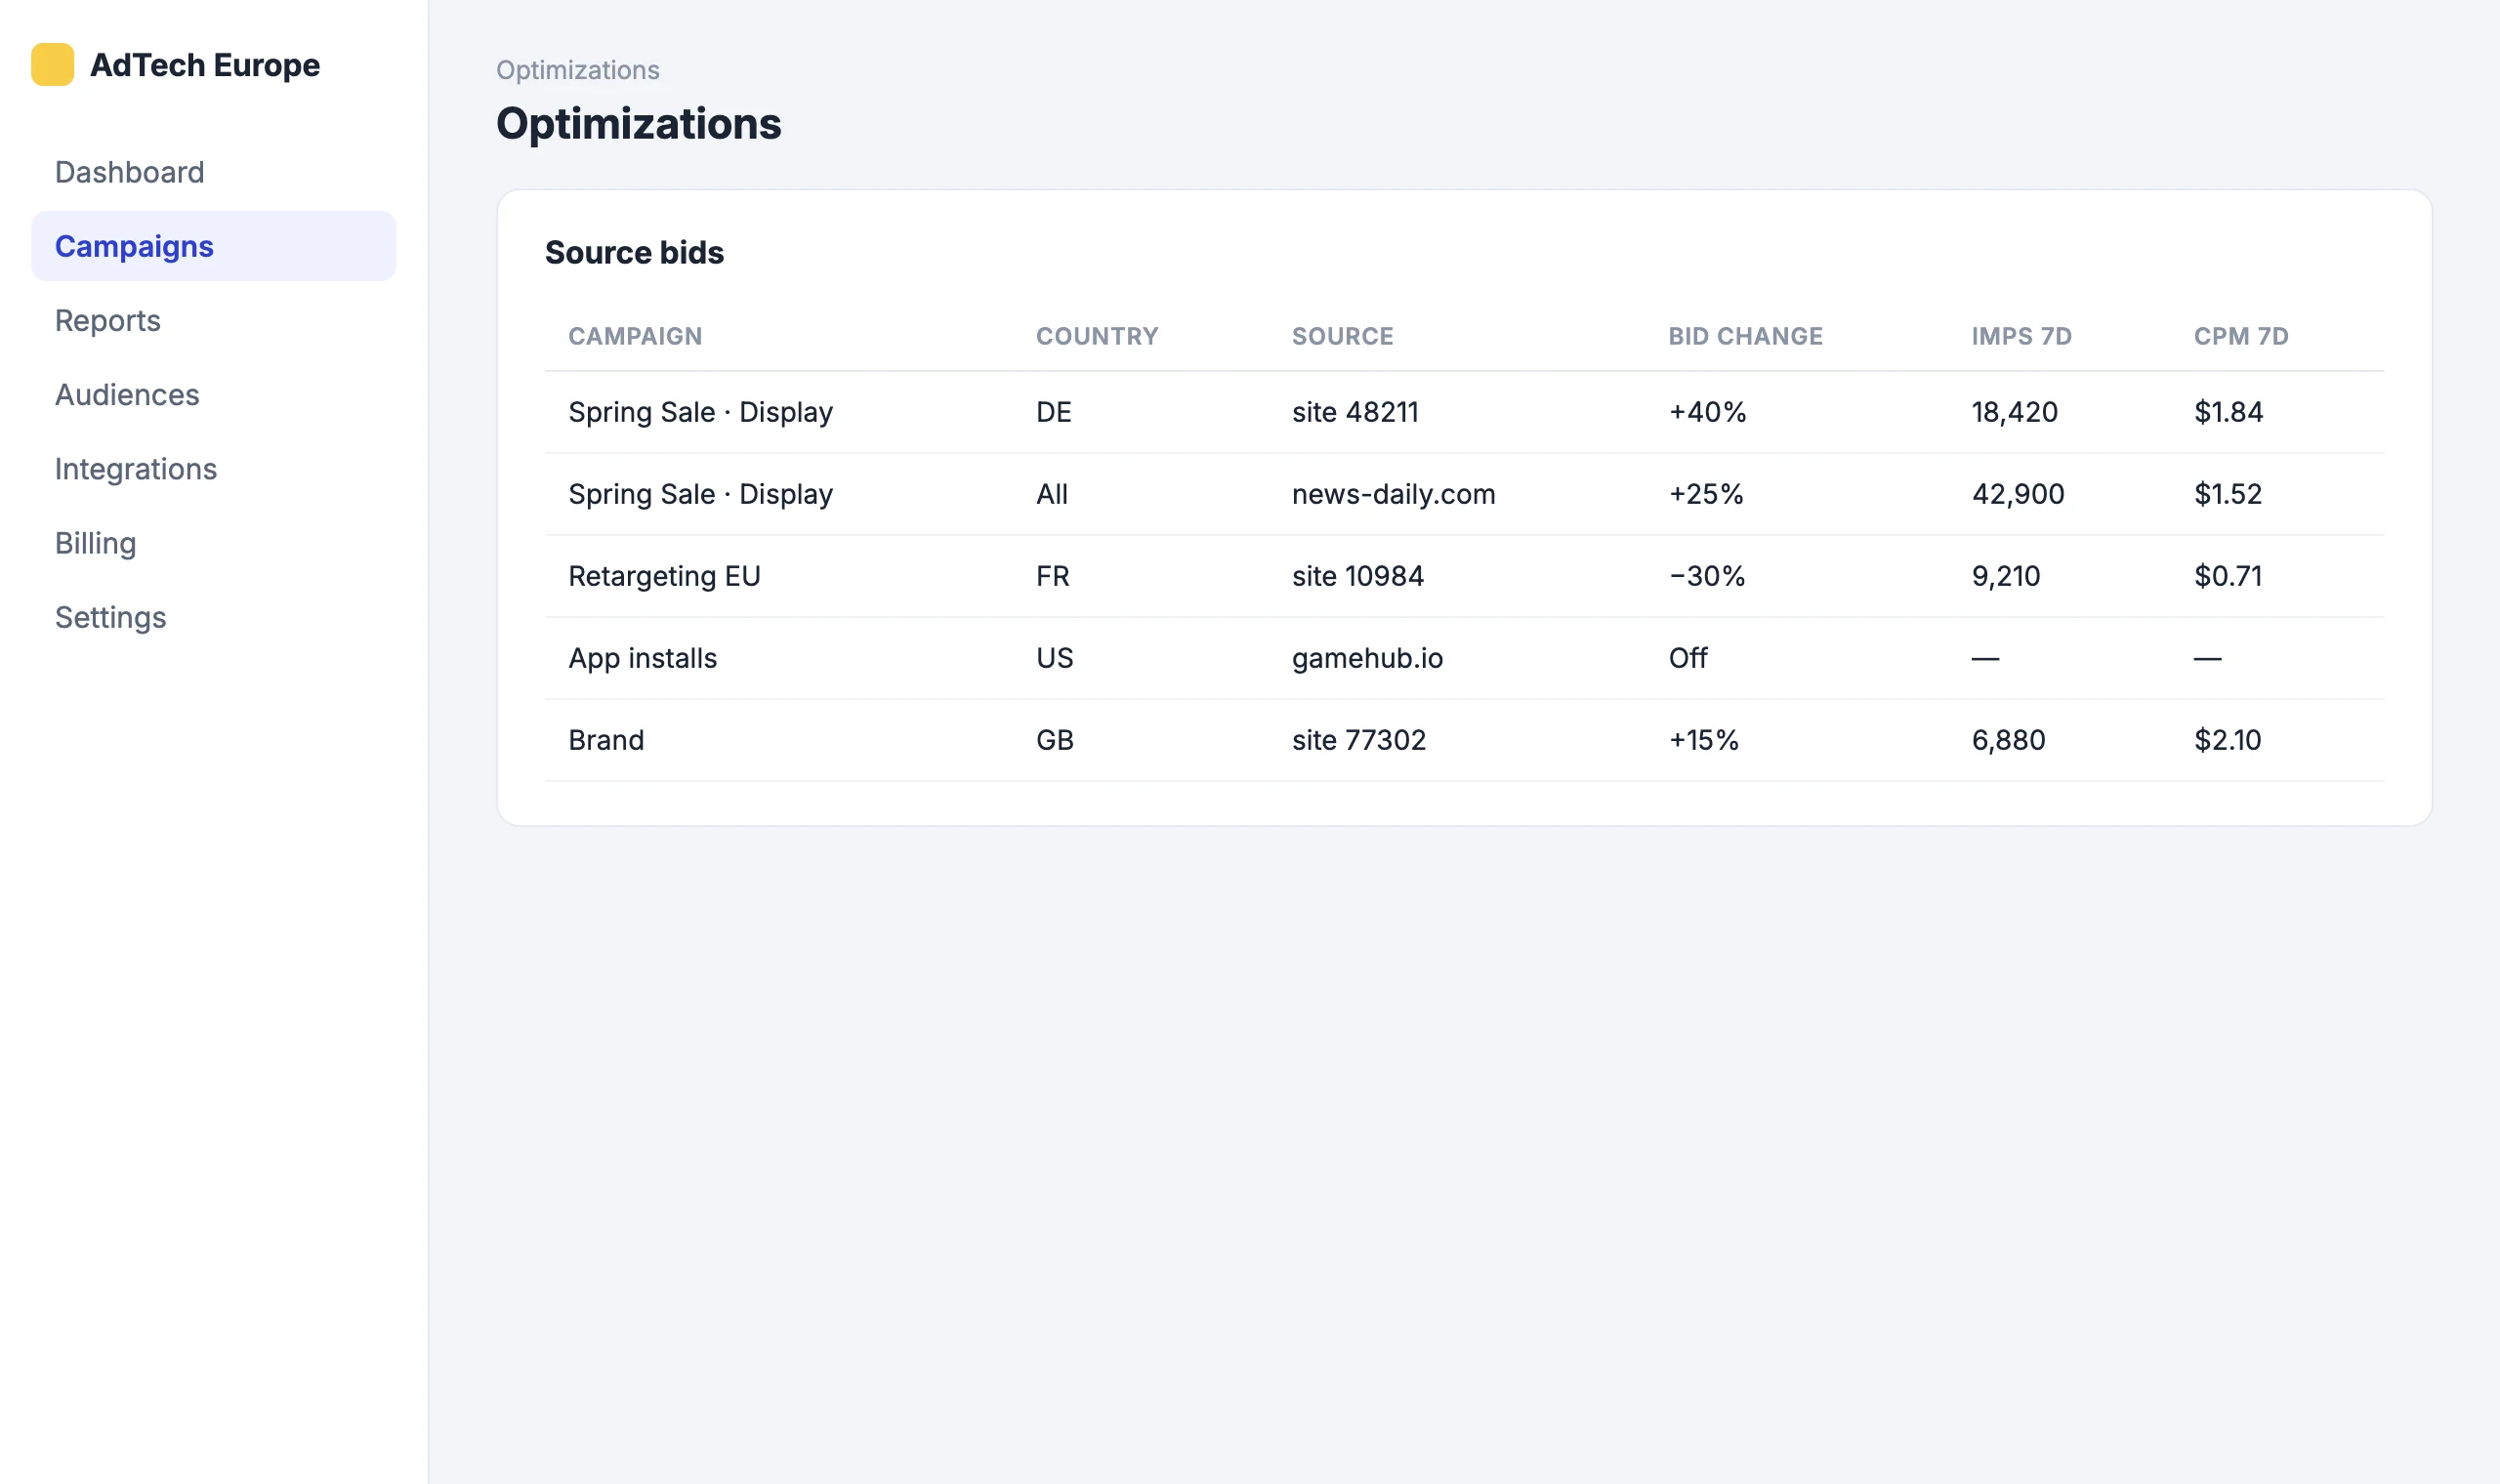The image size is (2500, 1484).
Task: Click the CPM 7D column header
Action: (2241, 336)
